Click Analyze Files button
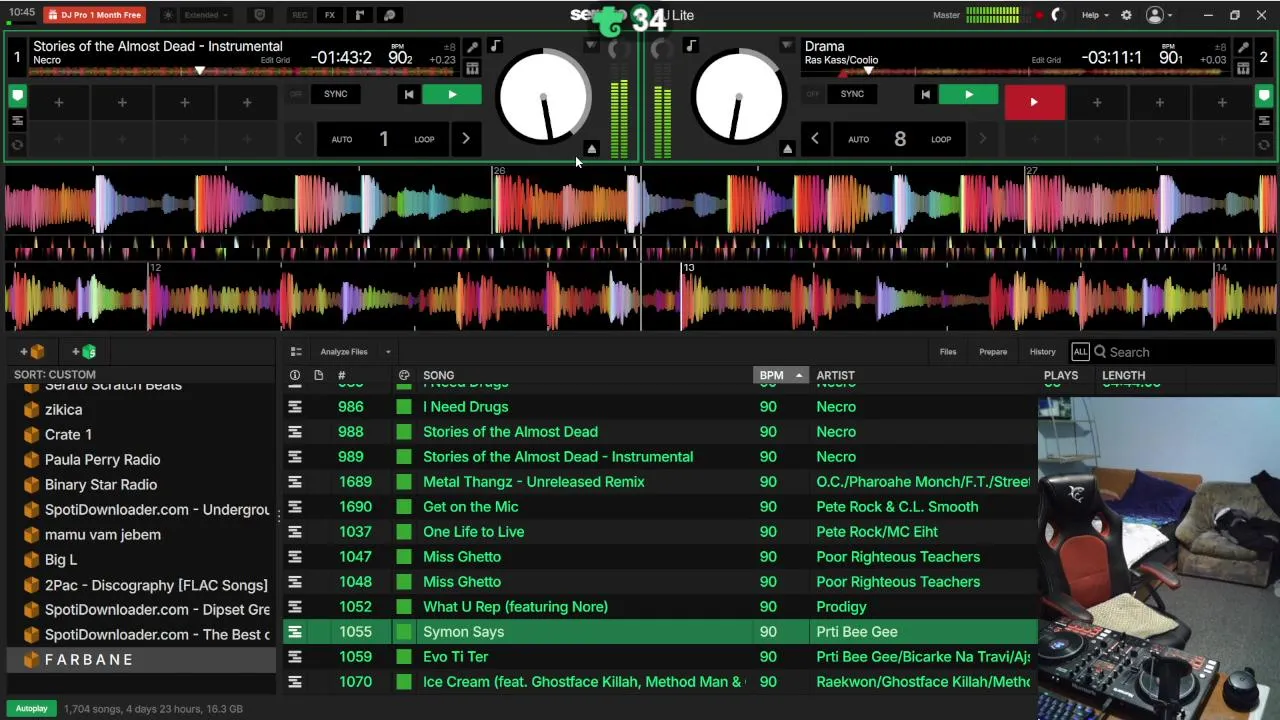 coord(344,352)
